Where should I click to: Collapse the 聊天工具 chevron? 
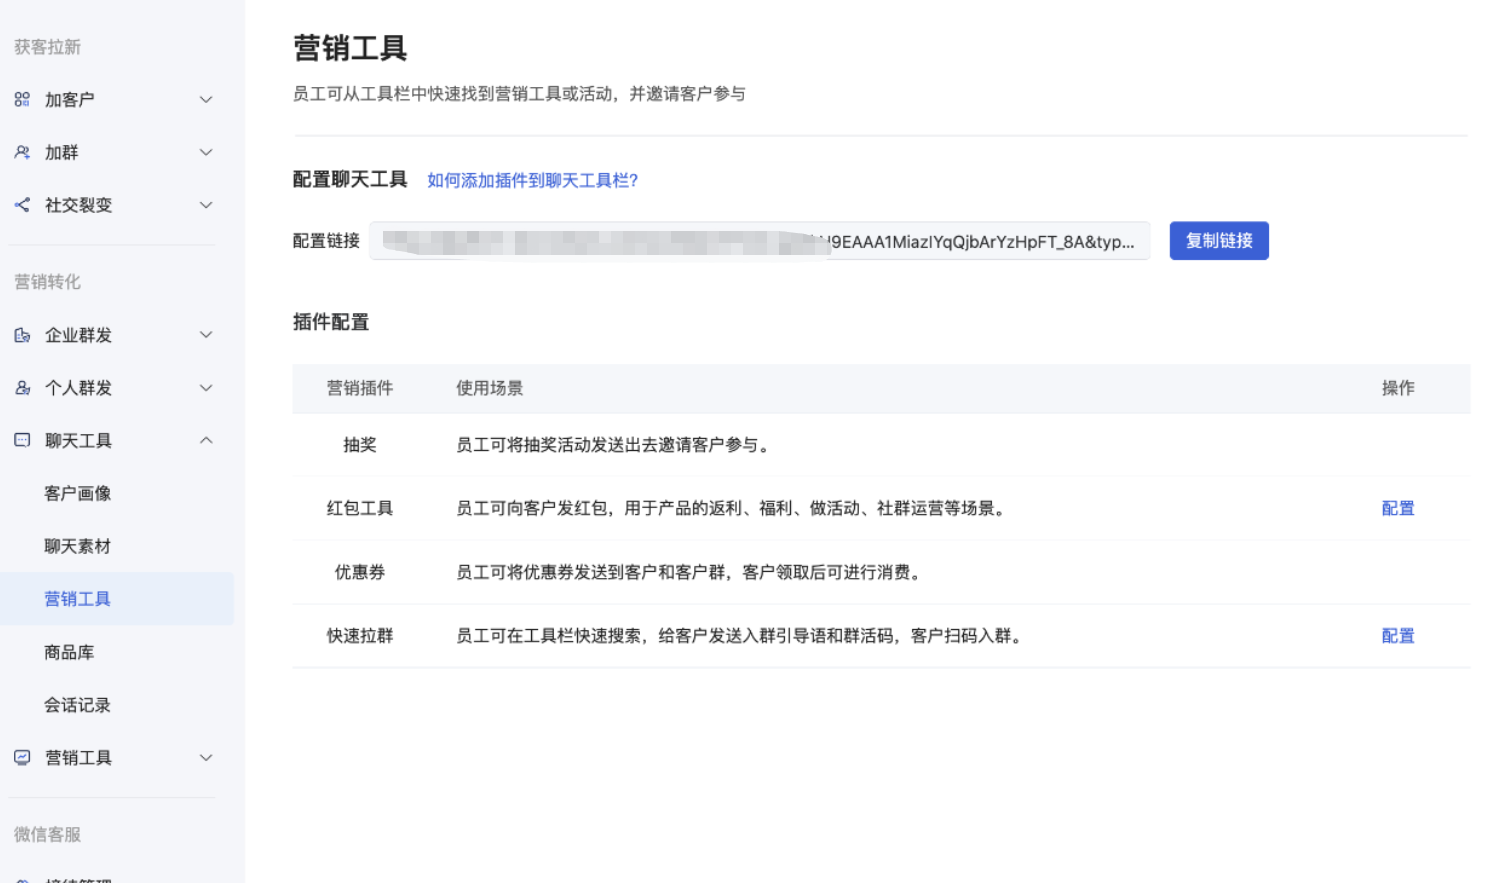(206, 440)
